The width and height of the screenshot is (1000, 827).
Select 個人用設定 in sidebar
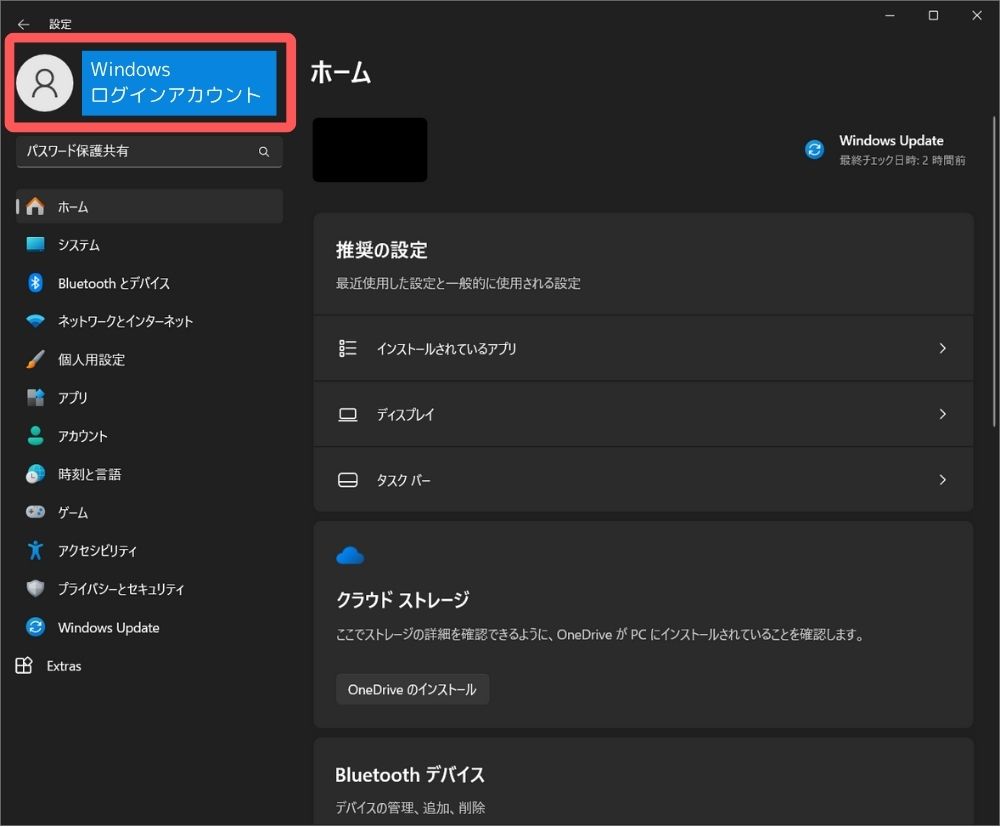tap(149, 360)
